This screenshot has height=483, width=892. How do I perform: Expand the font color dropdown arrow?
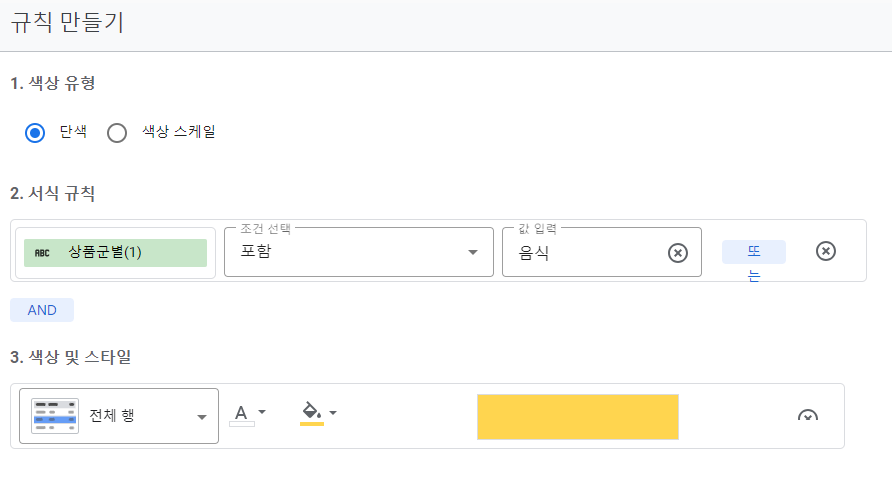click(x=262, y=412)
